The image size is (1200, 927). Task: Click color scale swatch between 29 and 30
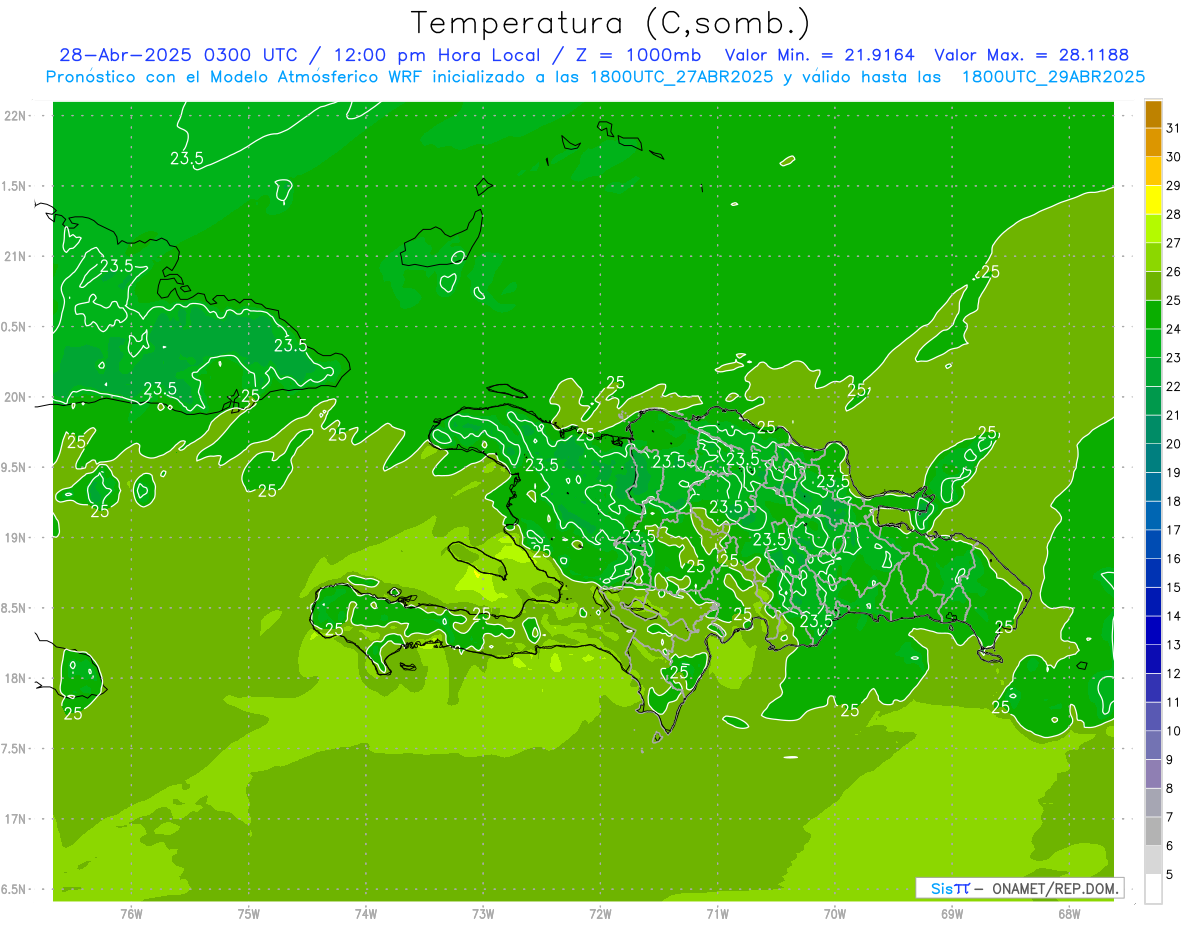[1153, 172]
